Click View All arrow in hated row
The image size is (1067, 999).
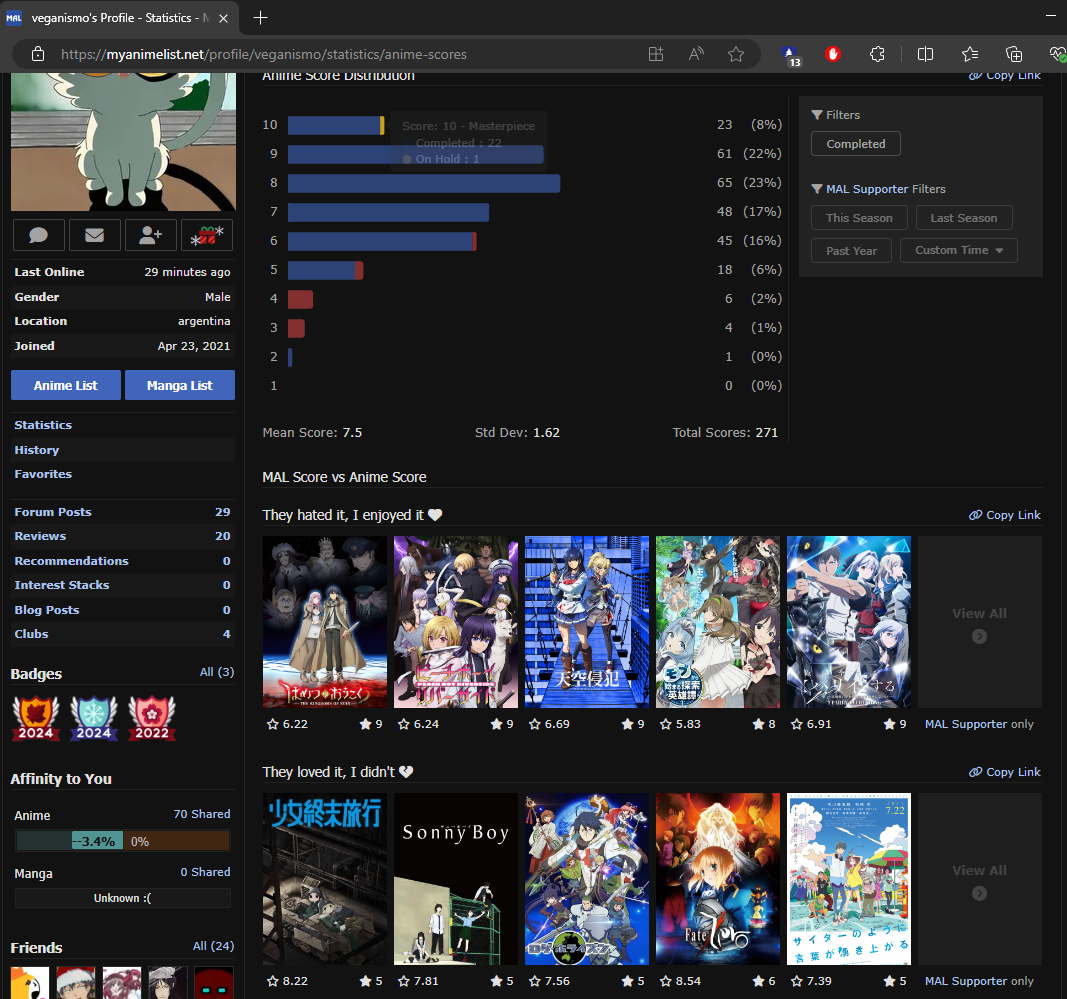tap(979, 636)
